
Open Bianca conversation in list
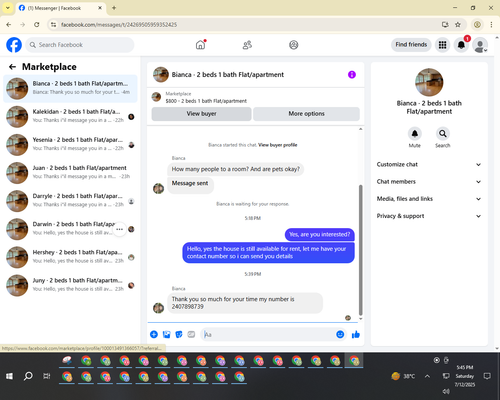[x=70, y=88]
